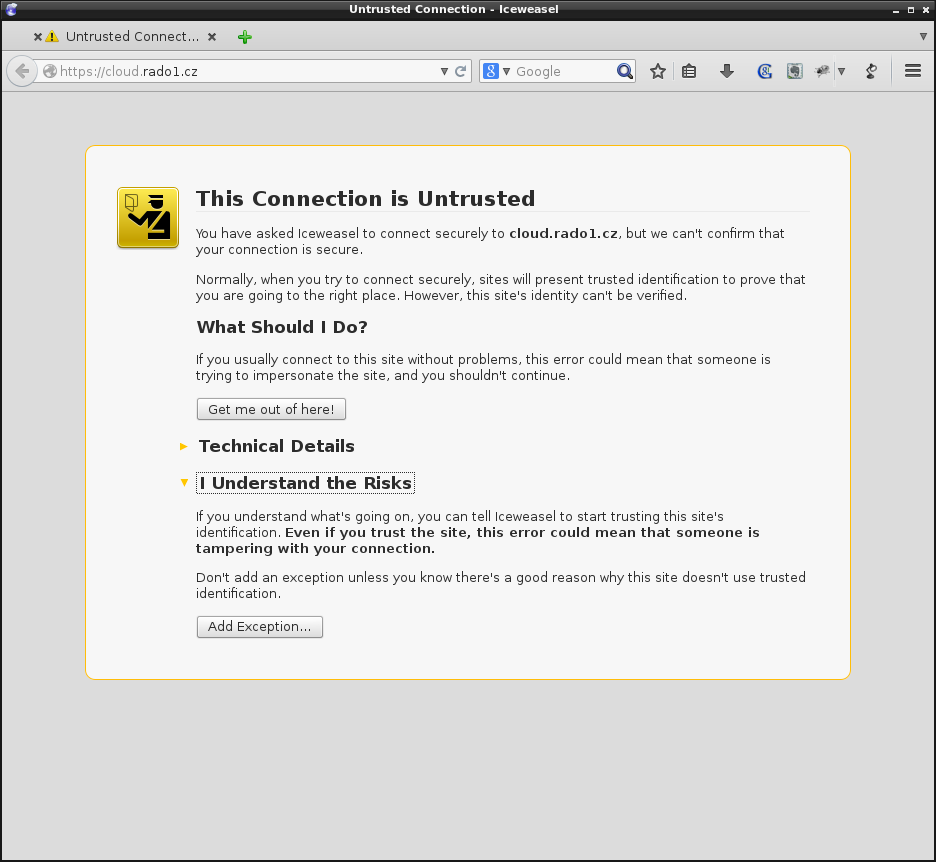
Task: Click the Add Exception... button
Action: 260,627
